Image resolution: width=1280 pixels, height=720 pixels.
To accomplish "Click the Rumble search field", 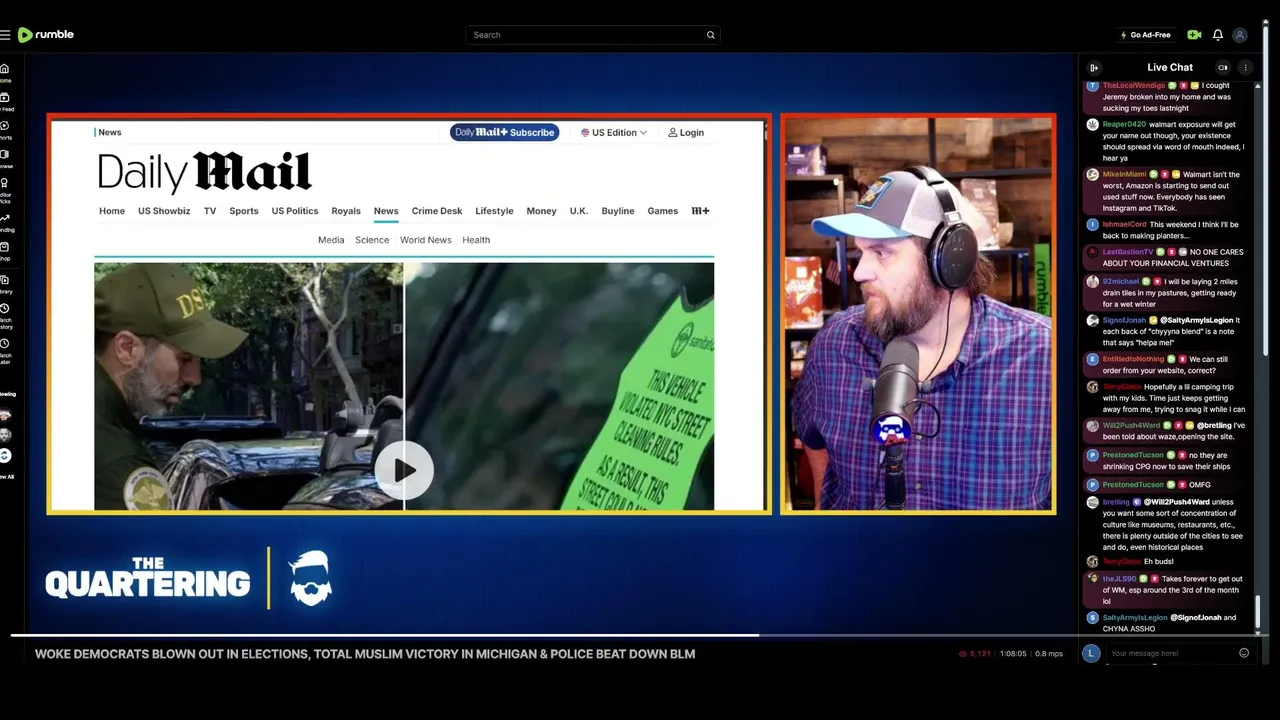I will point(592,35).
